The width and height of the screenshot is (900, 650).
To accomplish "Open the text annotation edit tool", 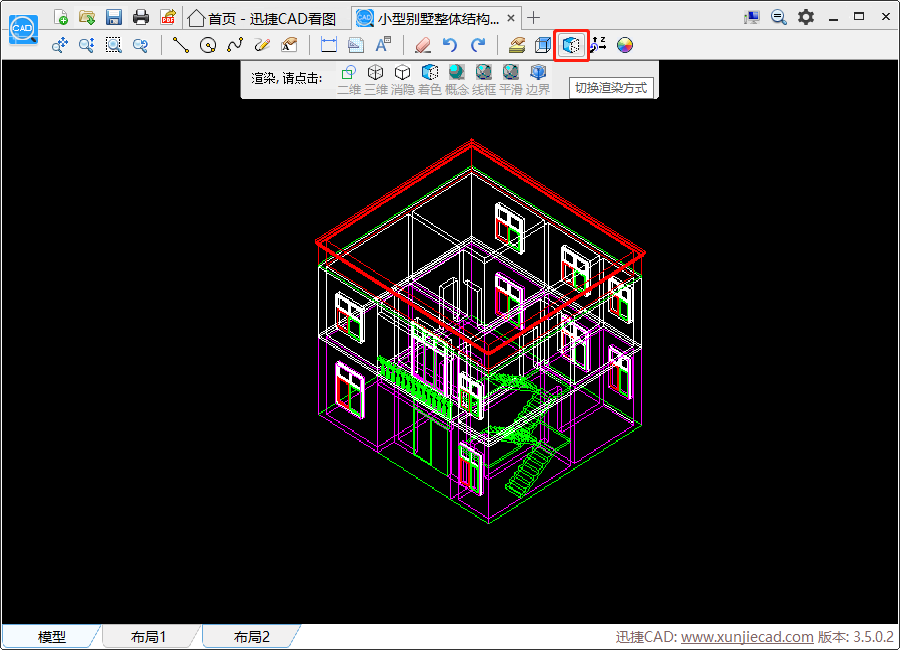I will 289,45.
